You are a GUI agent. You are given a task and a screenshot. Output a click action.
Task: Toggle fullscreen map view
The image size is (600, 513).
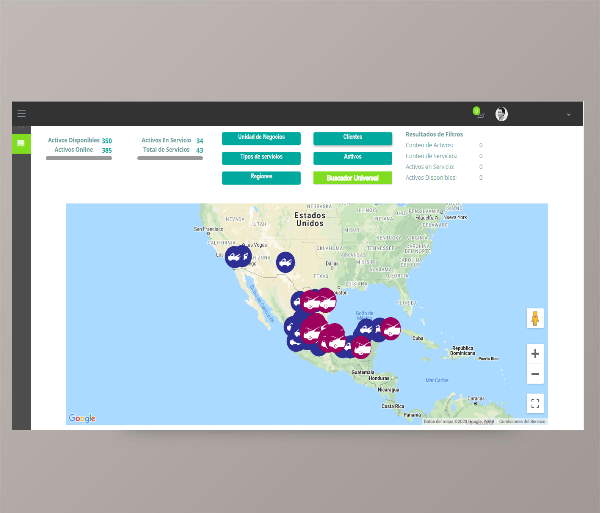point(535,403)
